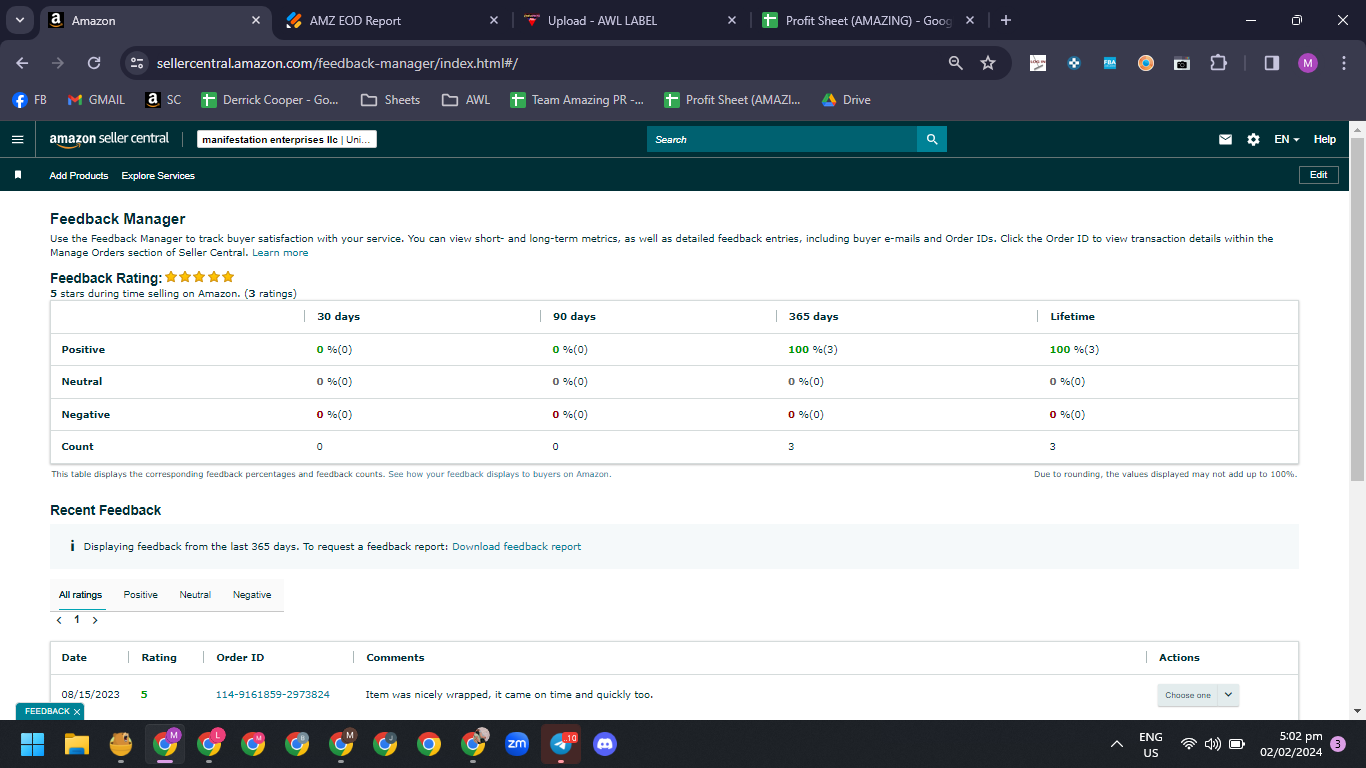Open the AWL bookmarks folder
Screen dimensions: 1366x768
click(466, 100)
